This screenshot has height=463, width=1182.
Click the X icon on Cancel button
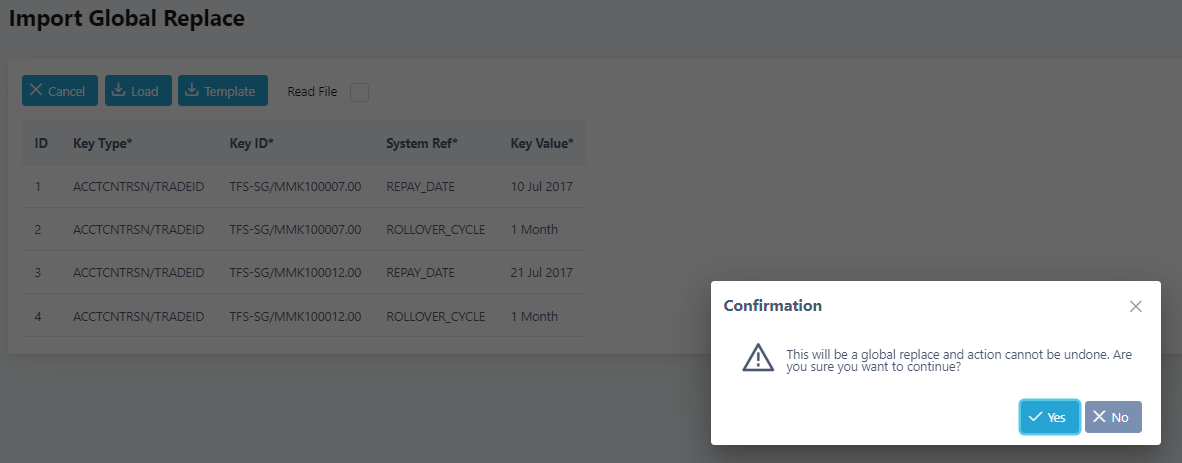pos(35,90)
